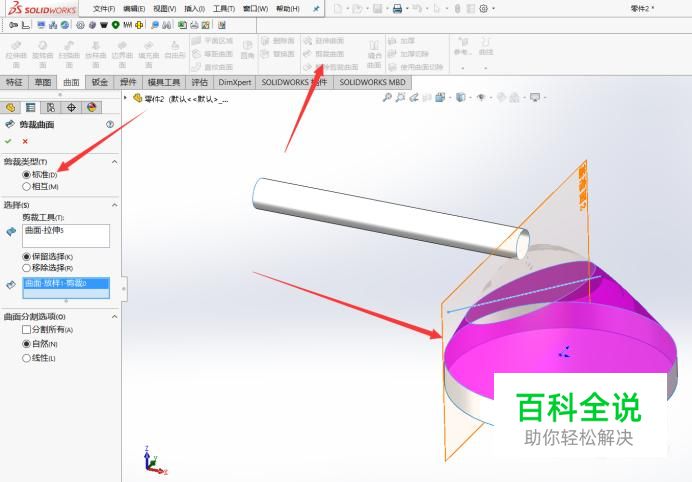Open the Hide/Show Items dropdown arrow

pos(490,97)
